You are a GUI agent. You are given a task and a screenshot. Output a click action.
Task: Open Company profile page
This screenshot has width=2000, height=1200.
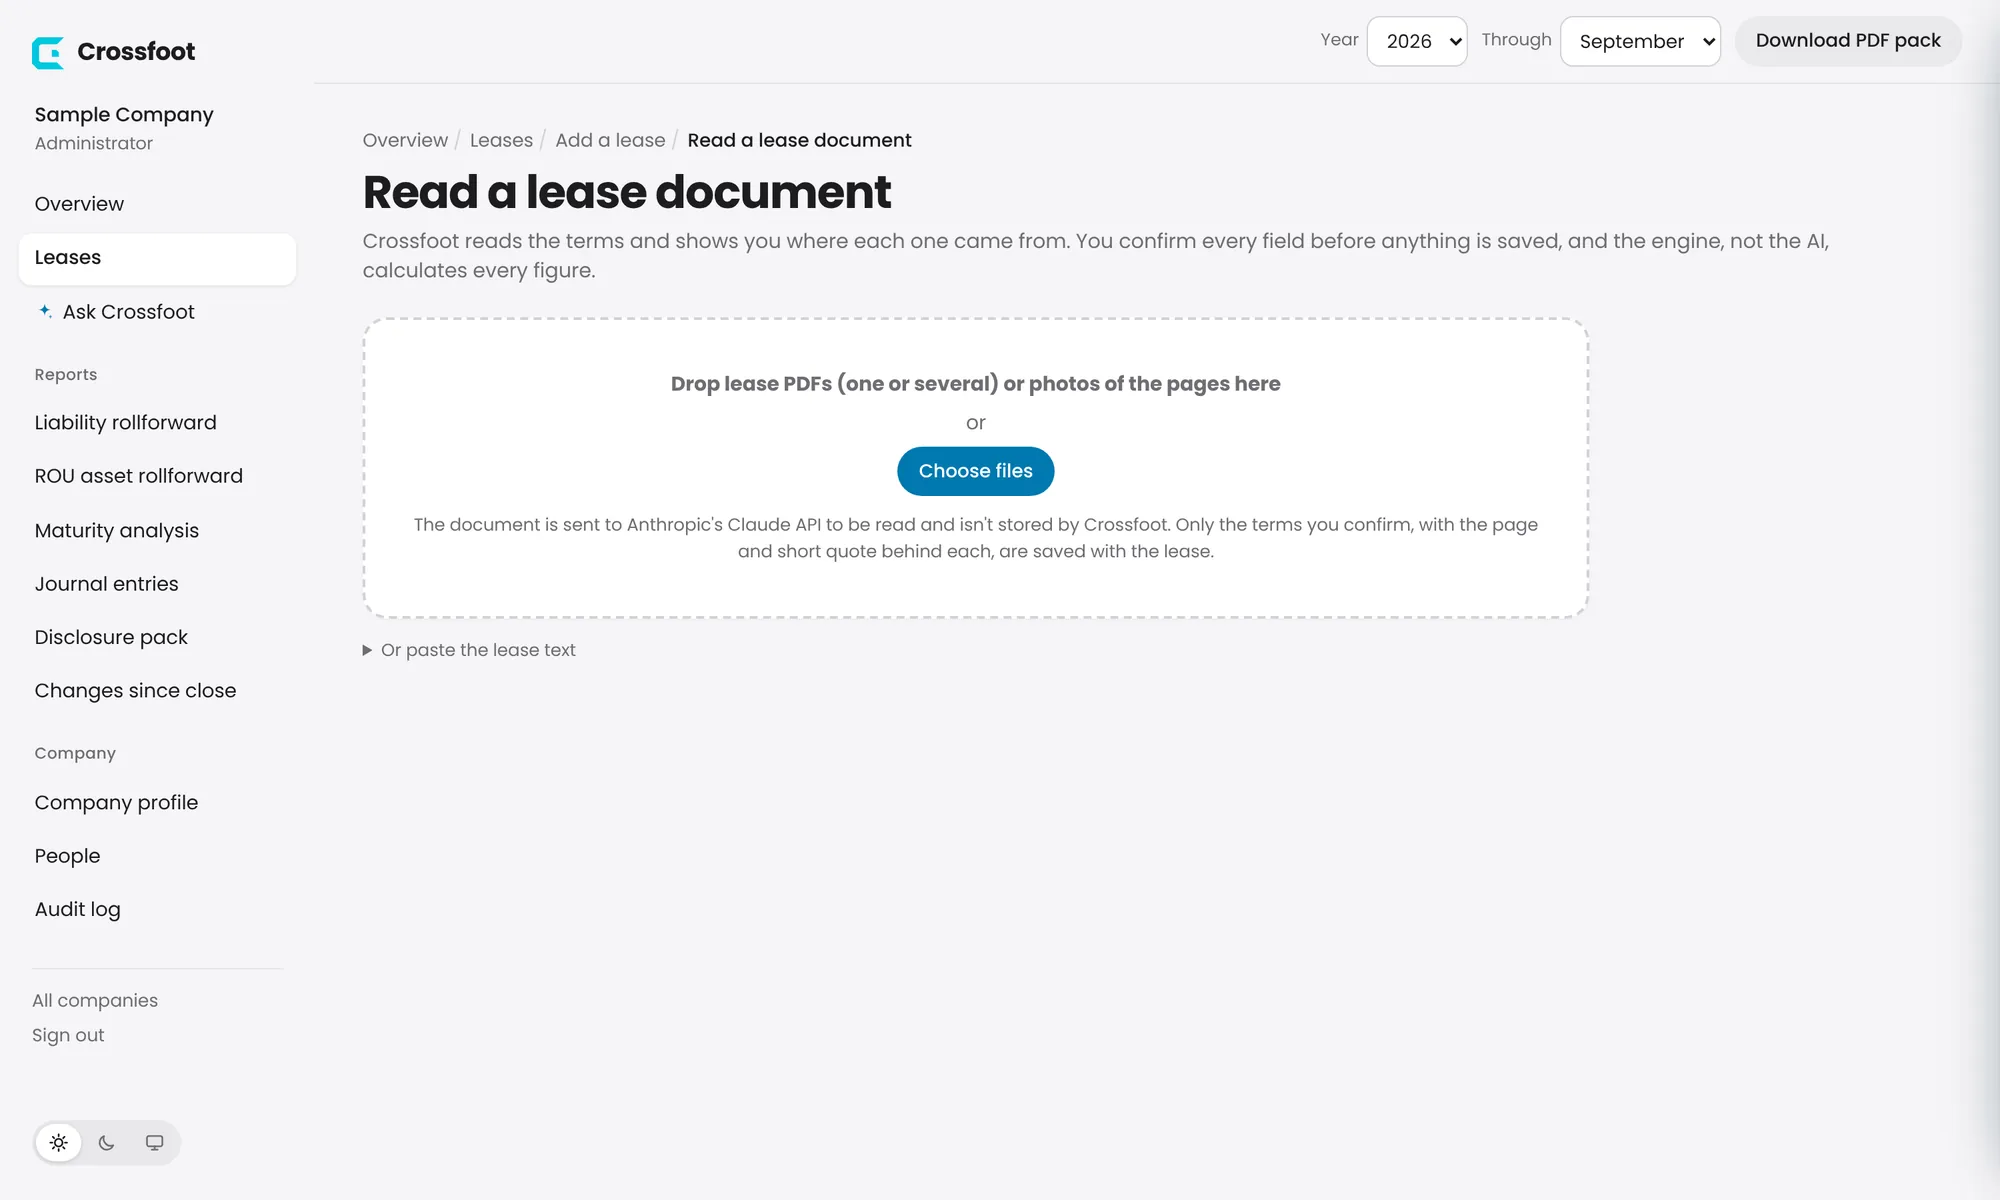point(157,803)
